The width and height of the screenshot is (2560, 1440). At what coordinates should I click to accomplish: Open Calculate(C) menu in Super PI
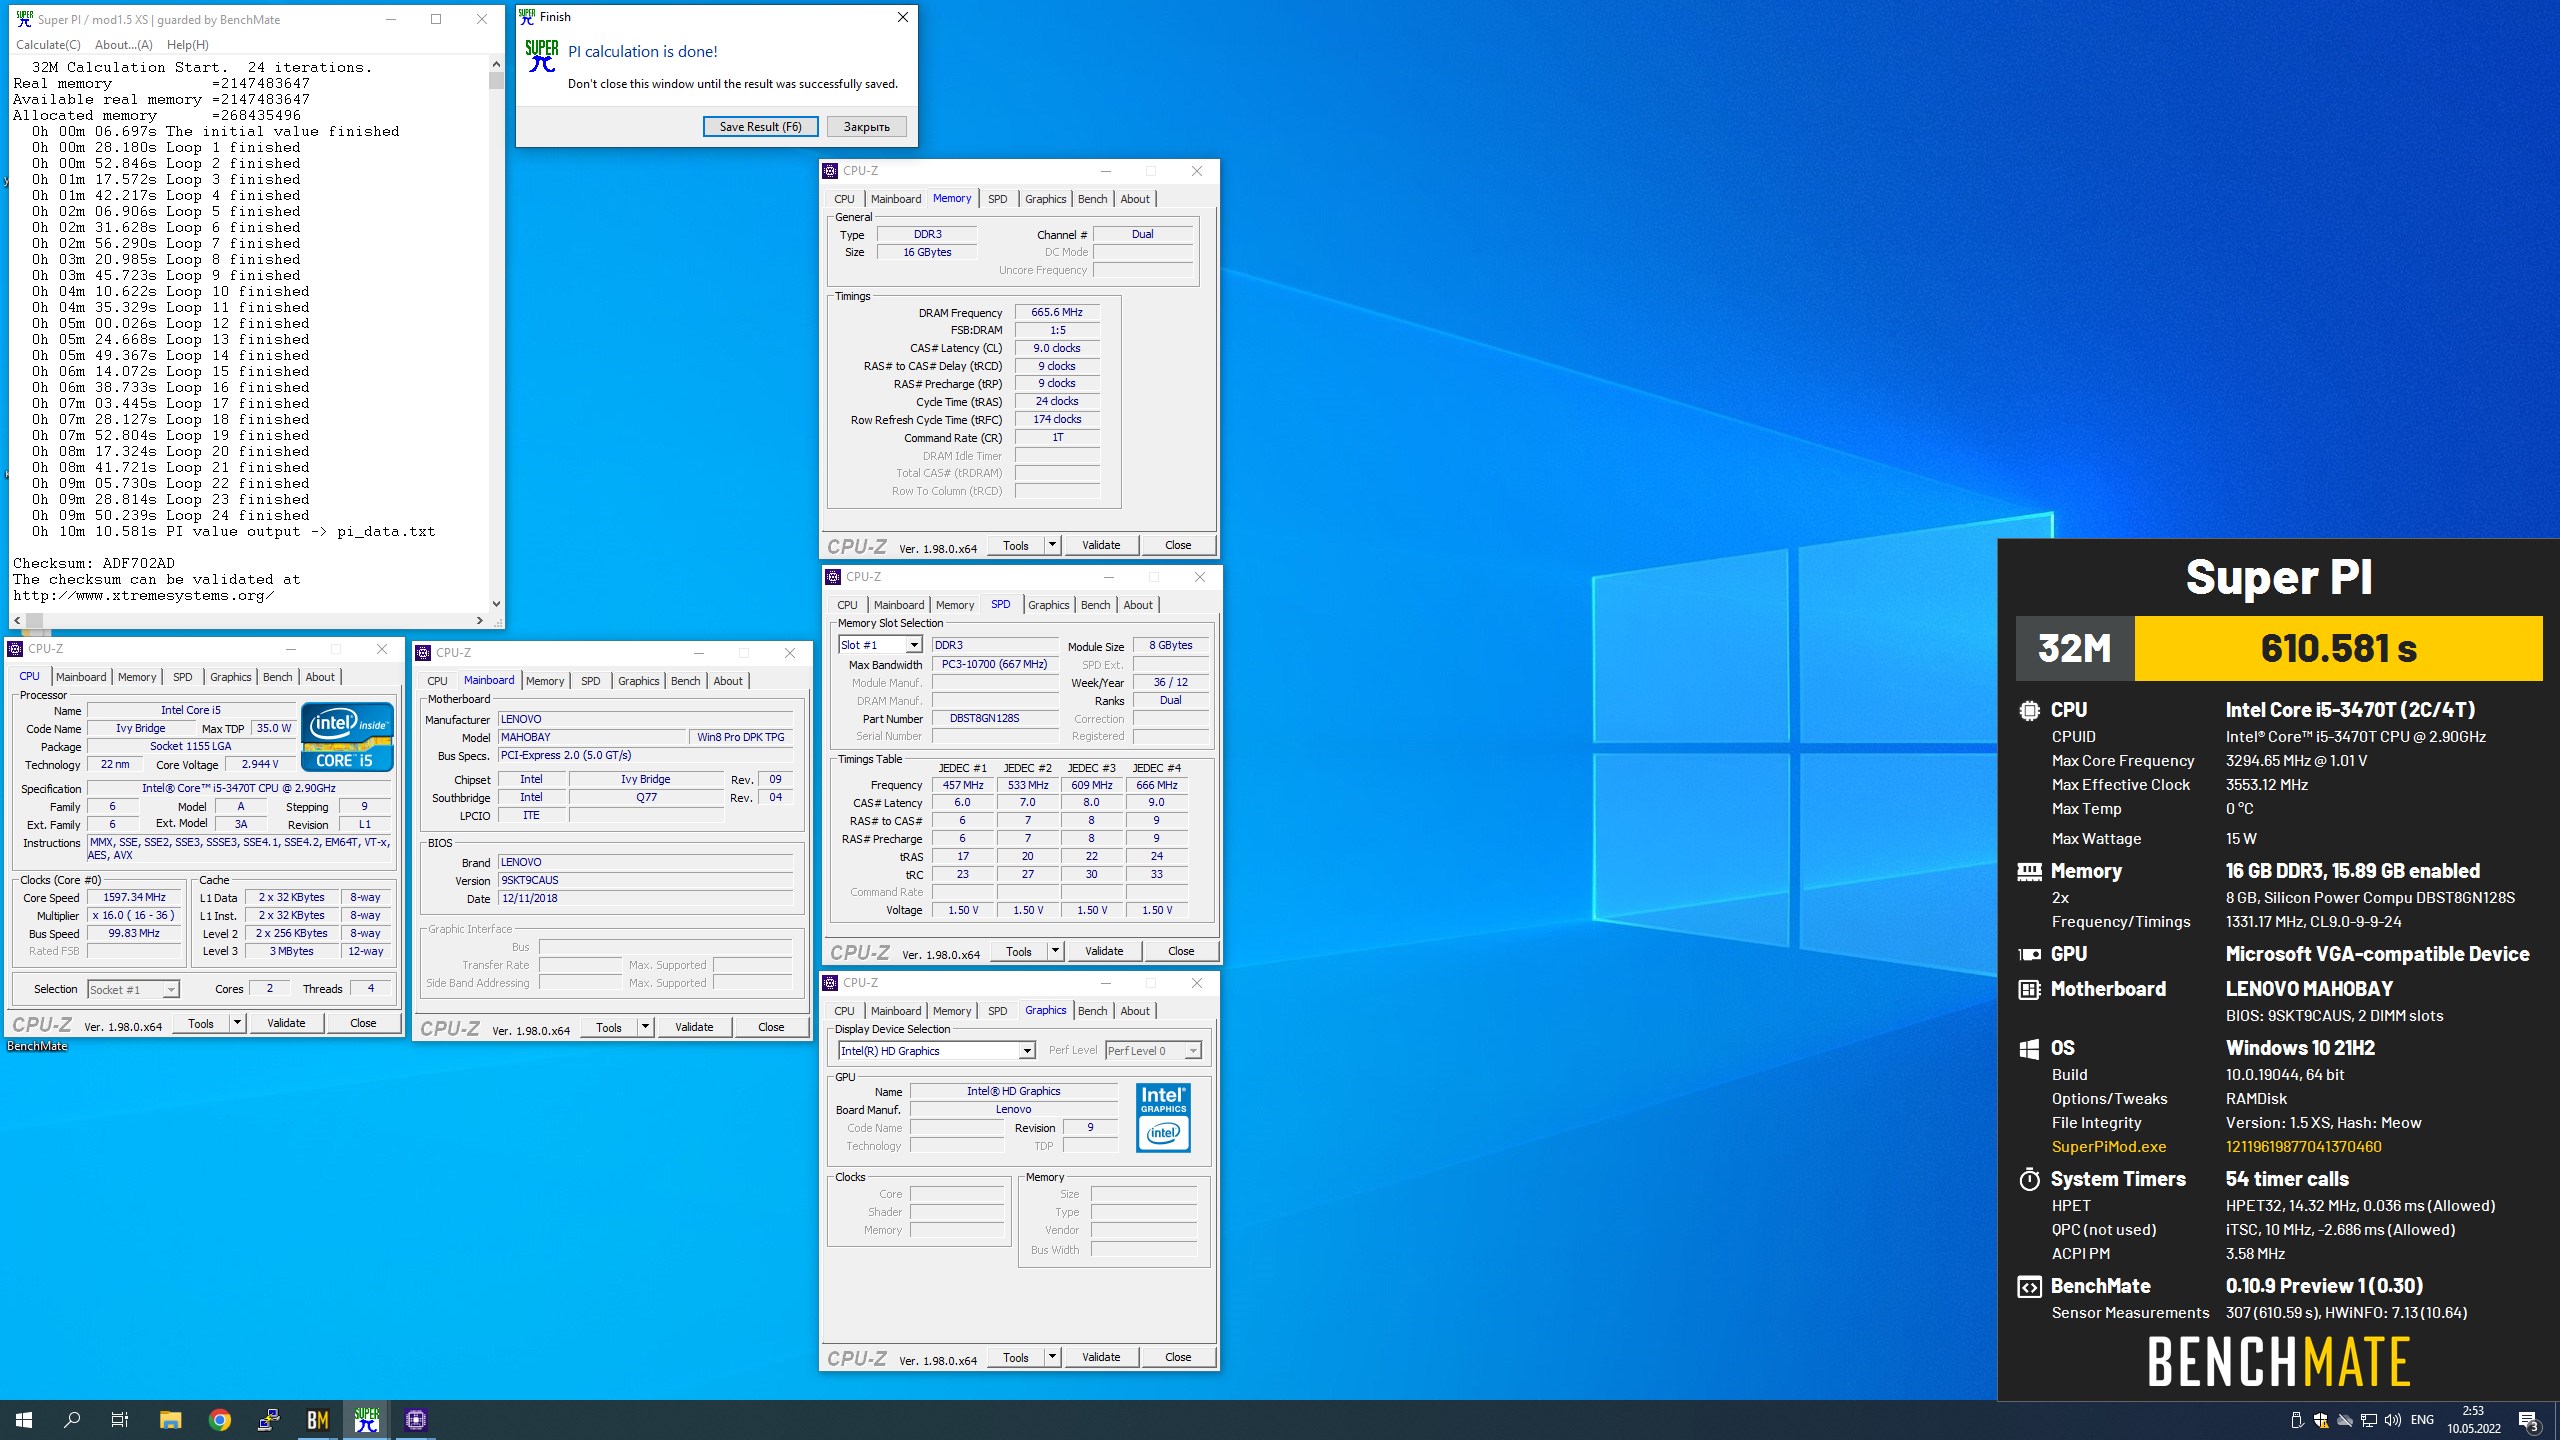pos(48,45)
